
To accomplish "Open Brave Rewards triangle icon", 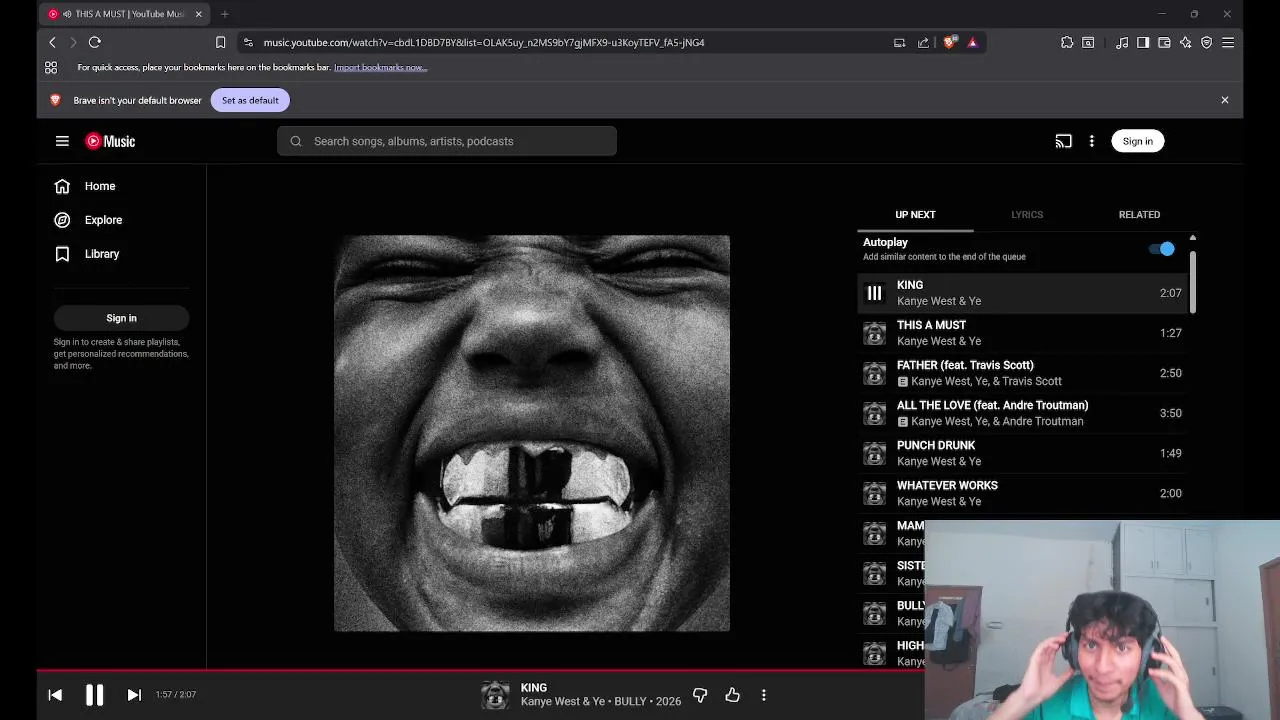I will coord(972,42).
